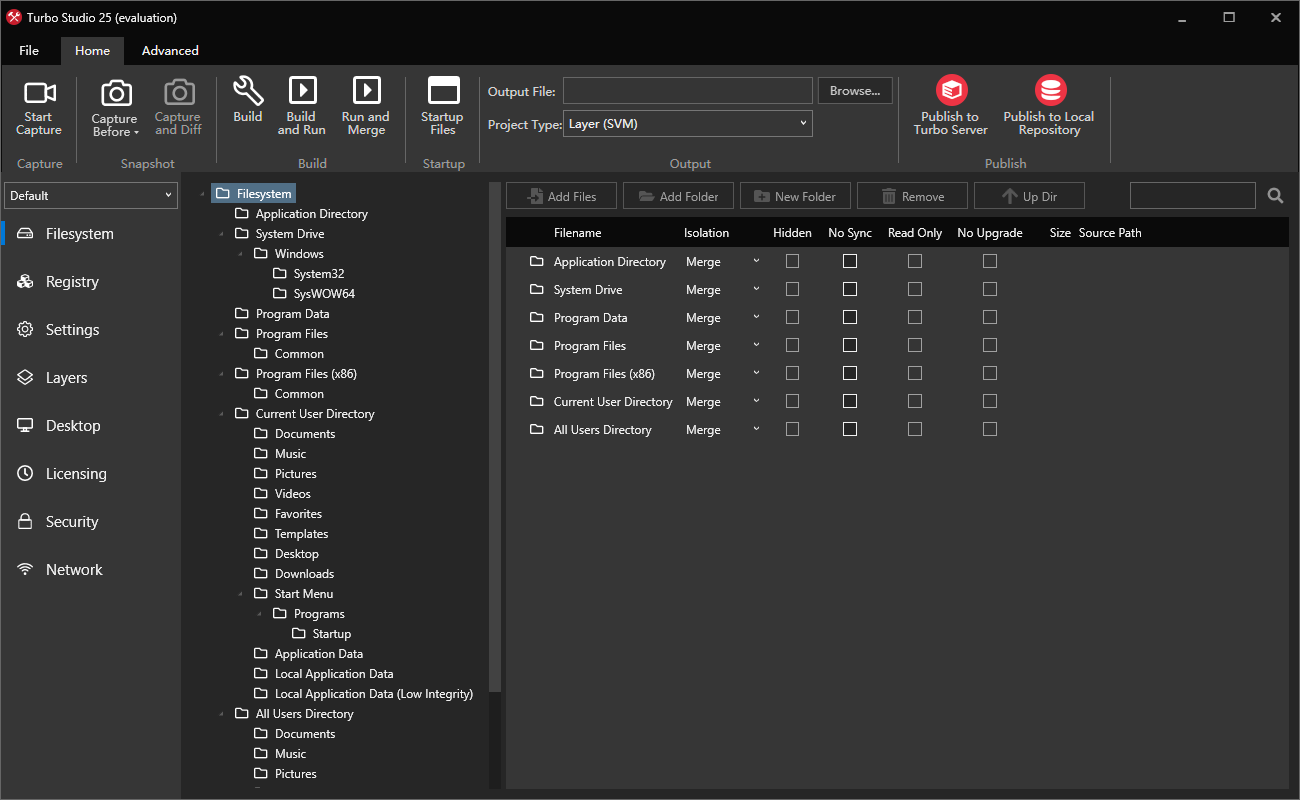1300x800 pixels.
Task: Check Read Only for Program Data row
Action: (x=915, y=317)
